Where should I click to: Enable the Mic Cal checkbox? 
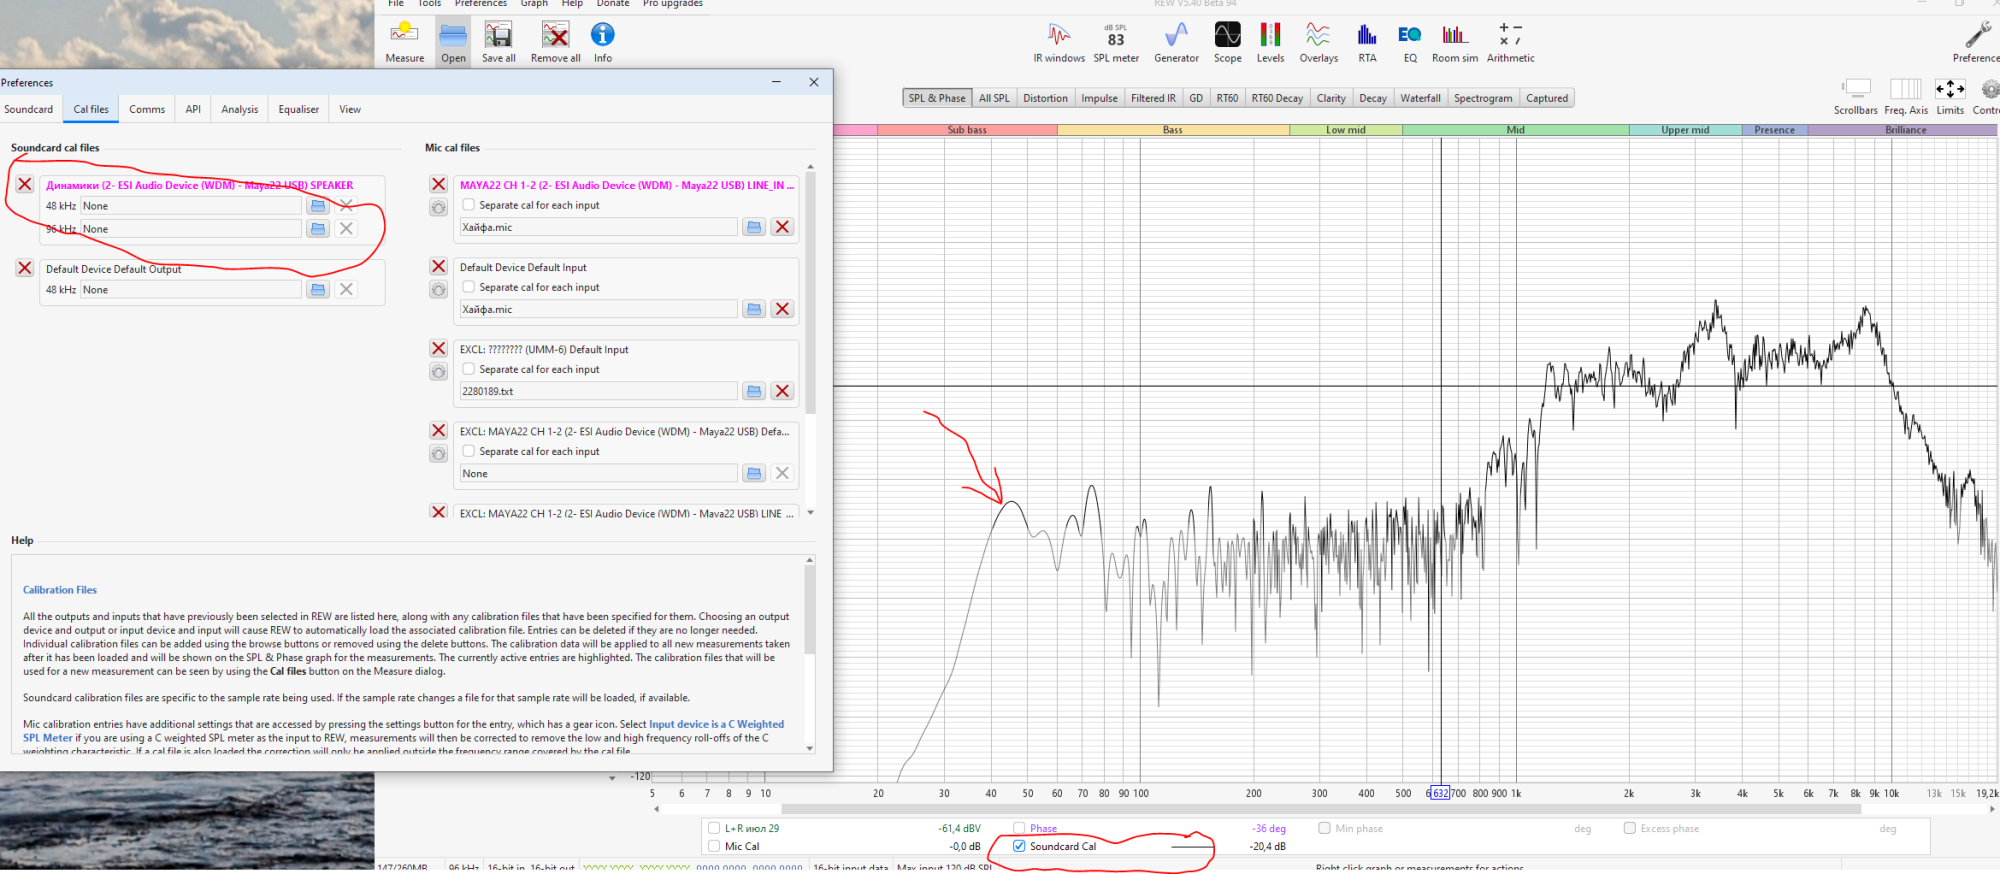click(714, 846)
